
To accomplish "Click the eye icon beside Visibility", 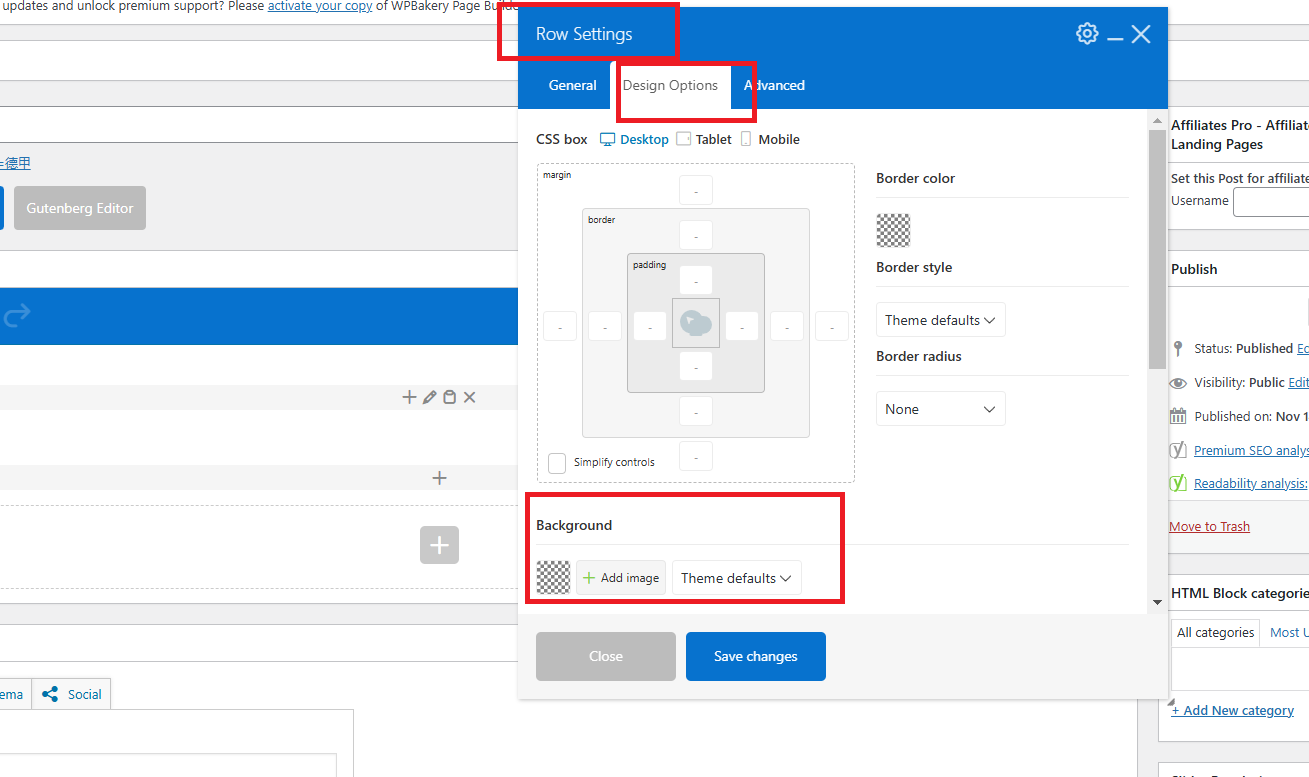I will coord(1178,383).
